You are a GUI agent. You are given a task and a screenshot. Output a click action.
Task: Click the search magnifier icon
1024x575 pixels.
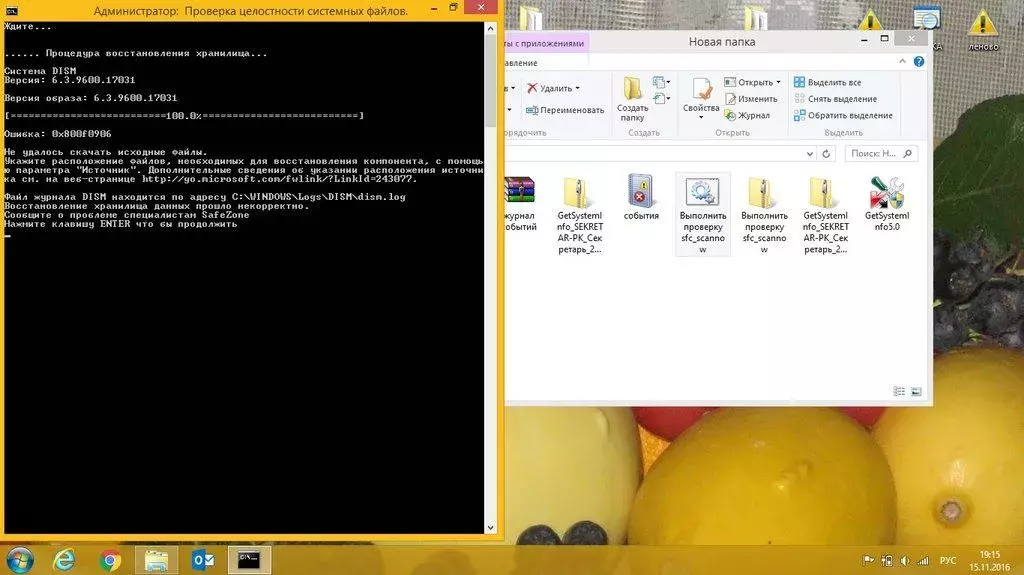(907, 154)
